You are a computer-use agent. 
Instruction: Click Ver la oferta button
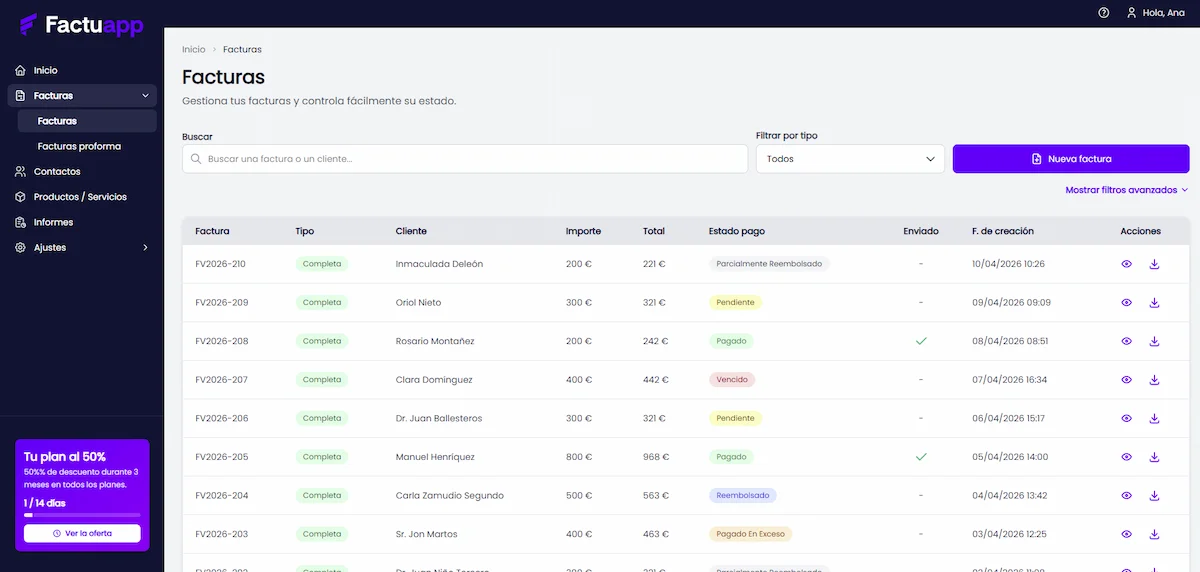click(82, 533)
